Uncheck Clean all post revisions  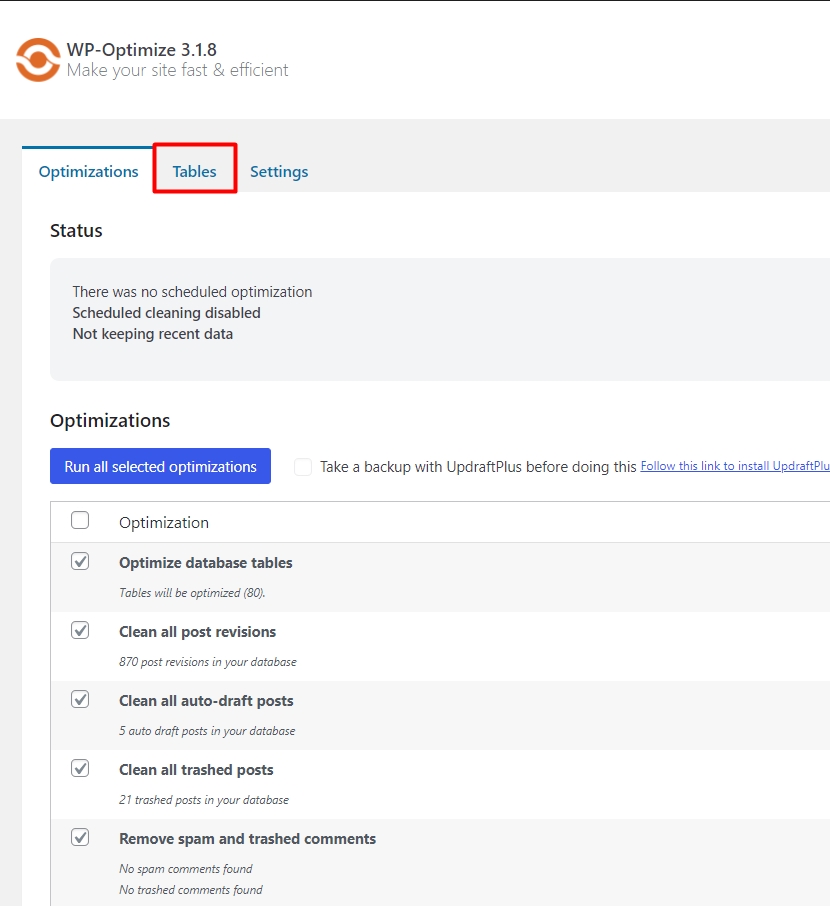[80, 630]
